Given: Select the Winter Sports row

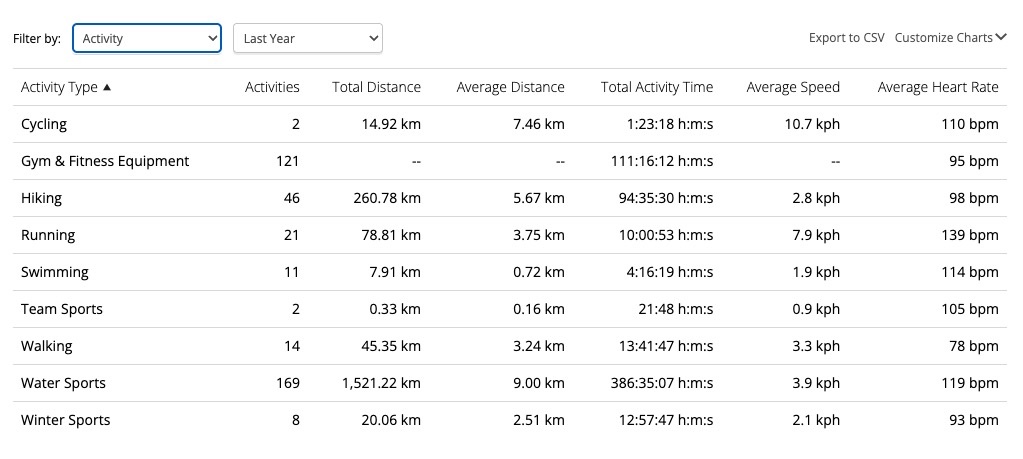Looking at the screenshot, I should point(65,420).
